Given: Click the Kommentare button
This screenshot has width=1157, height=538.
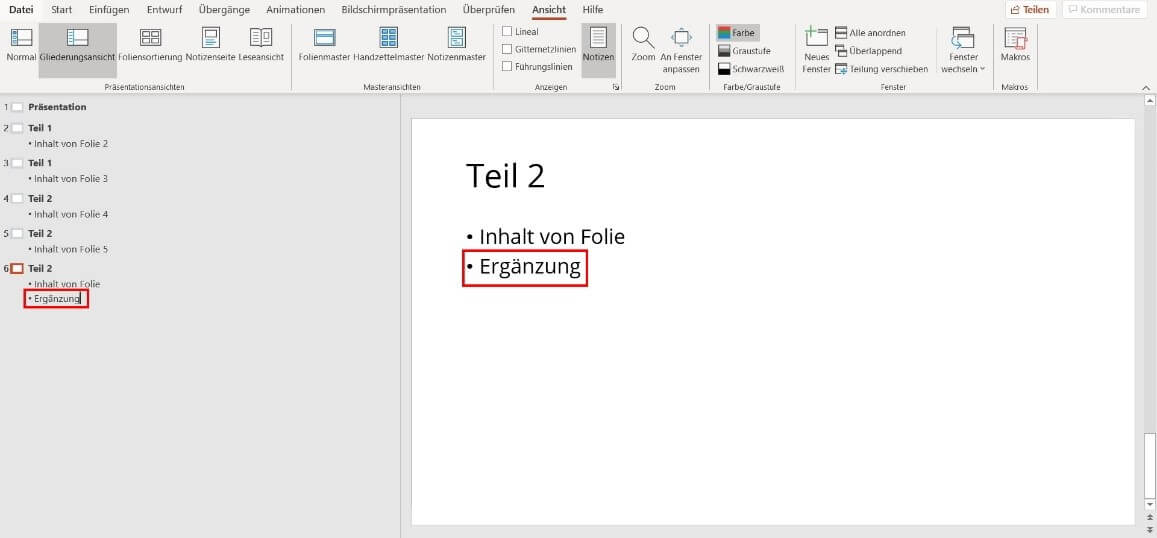Looking at the screenshot, I should coord(1104,10).
